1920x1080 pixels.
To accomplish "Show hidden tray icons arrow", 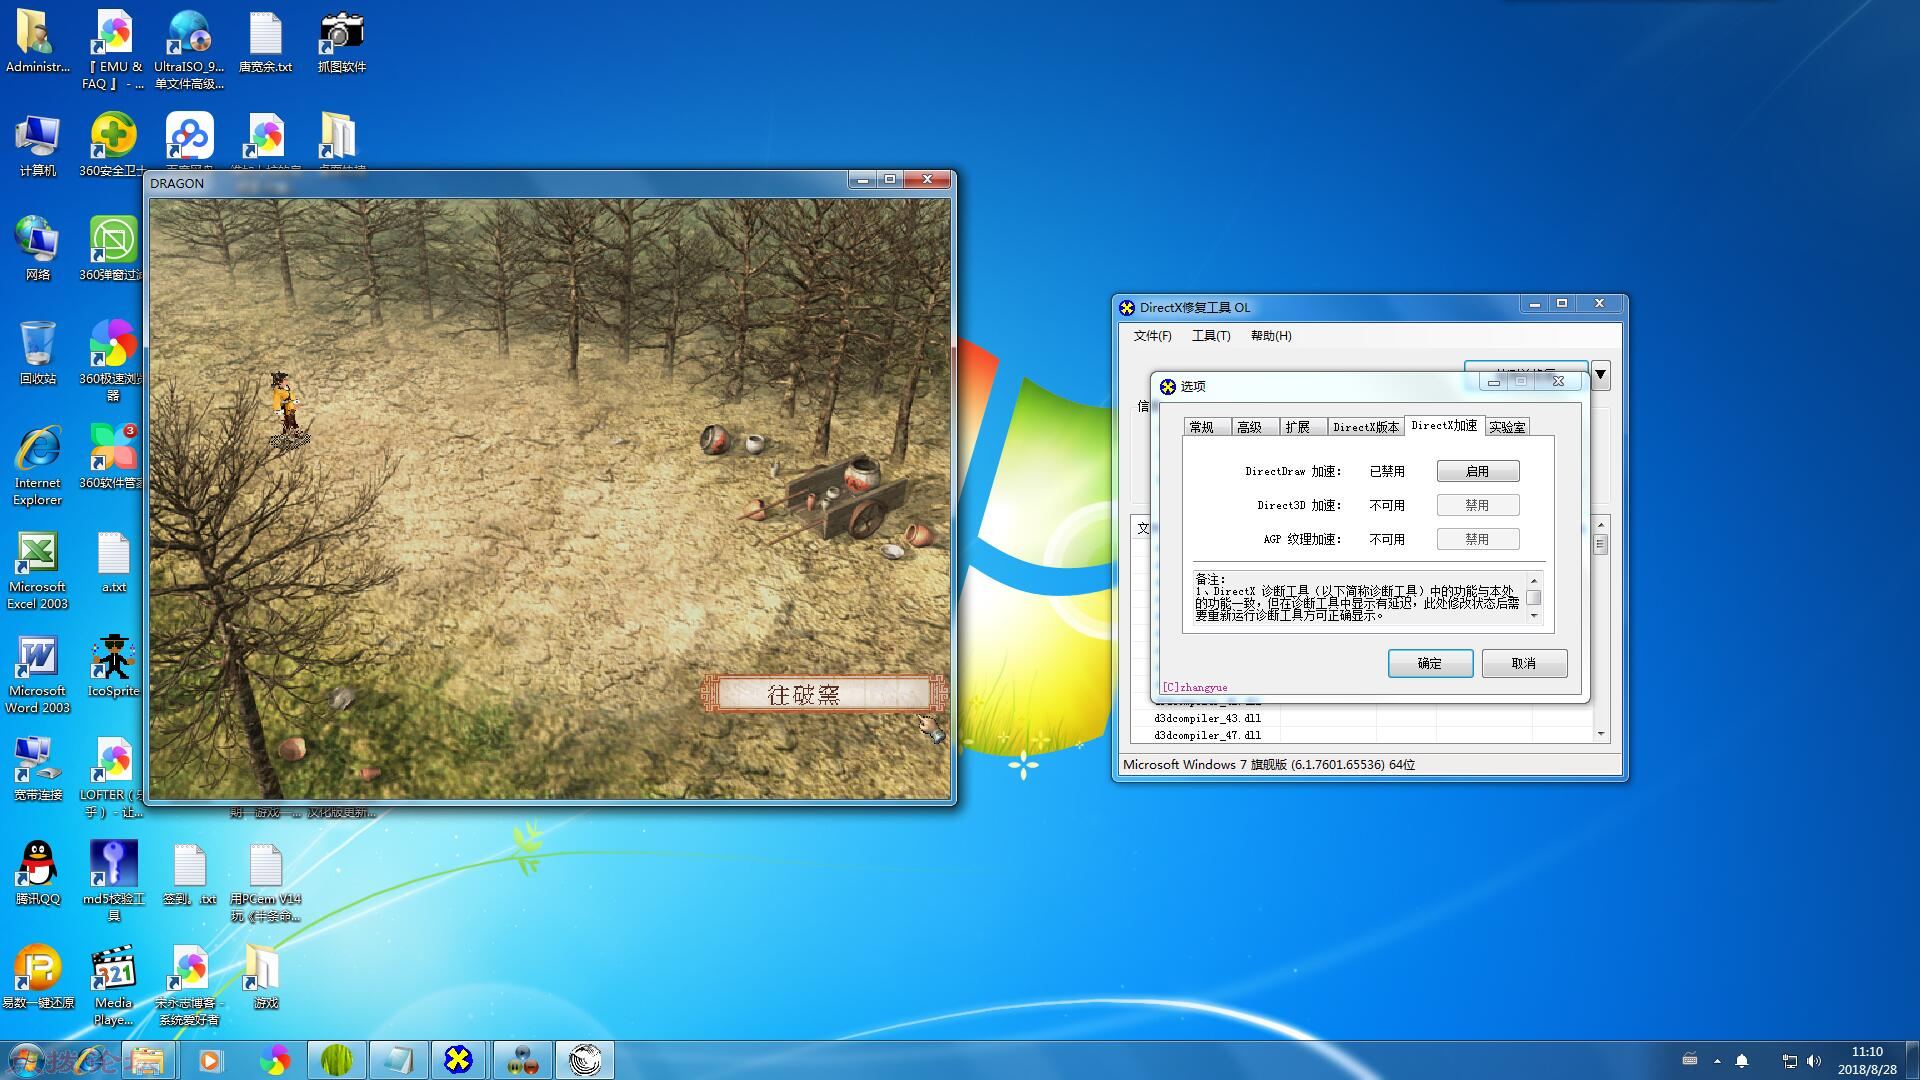I will (x=1717, y=1061).
